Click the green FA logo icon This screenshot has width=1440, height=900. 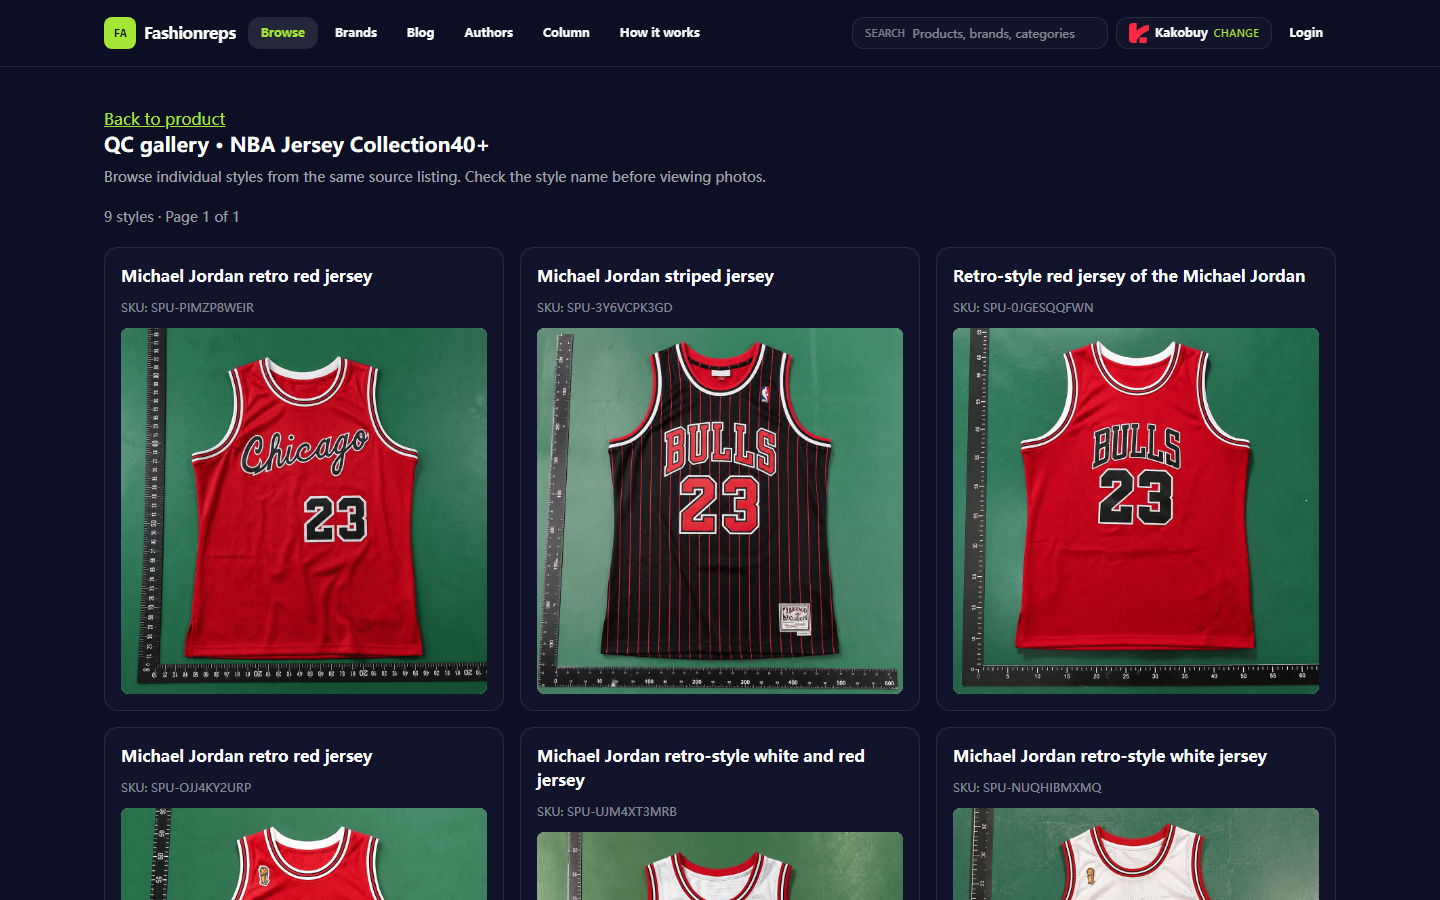point(120,33)
